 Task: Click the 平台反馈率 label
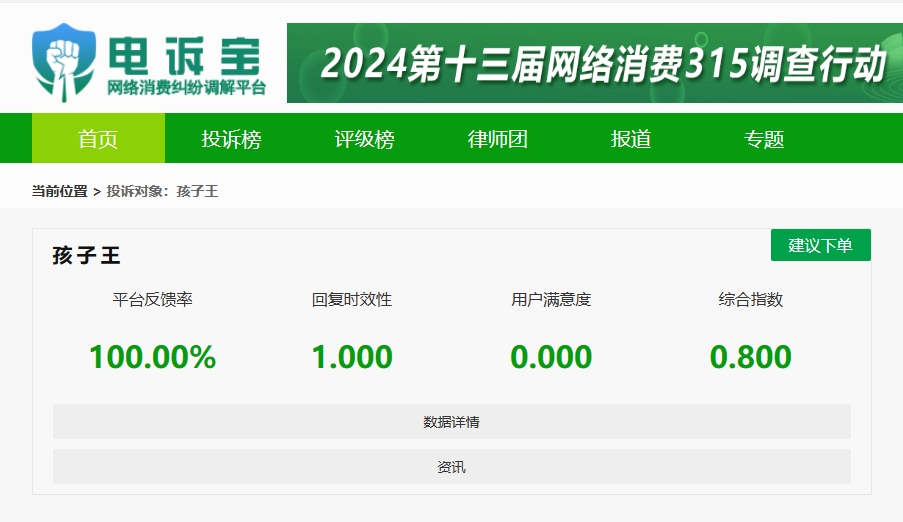(153, 300)
